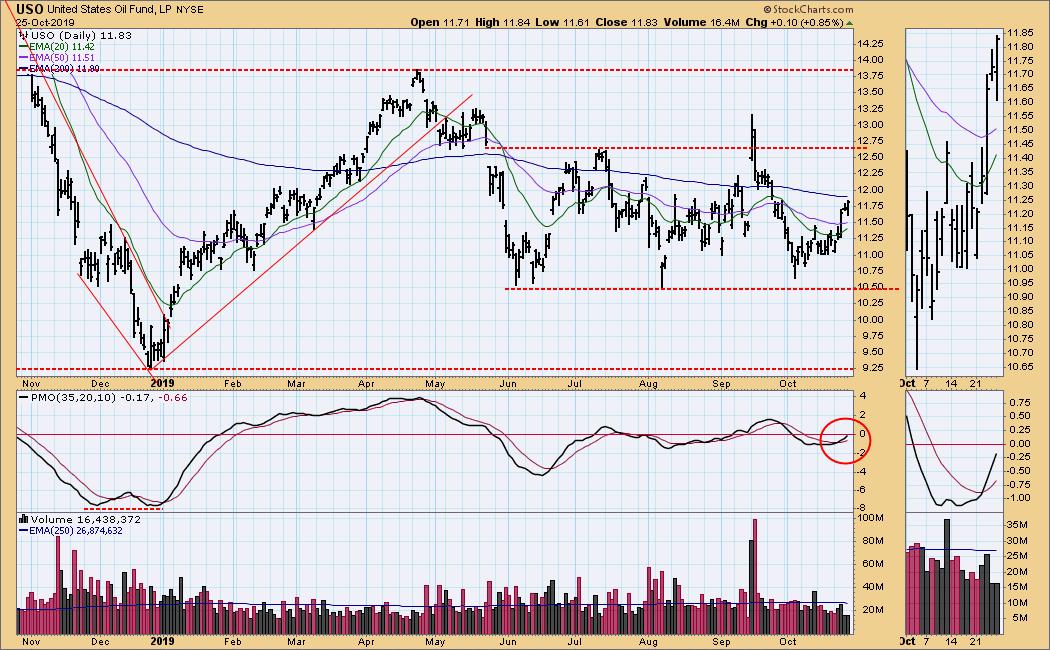Click the 13.00 label on the main price axis
Image resolution: width=1050 pixels, height=650 pixels.
[x=870, y=125]
